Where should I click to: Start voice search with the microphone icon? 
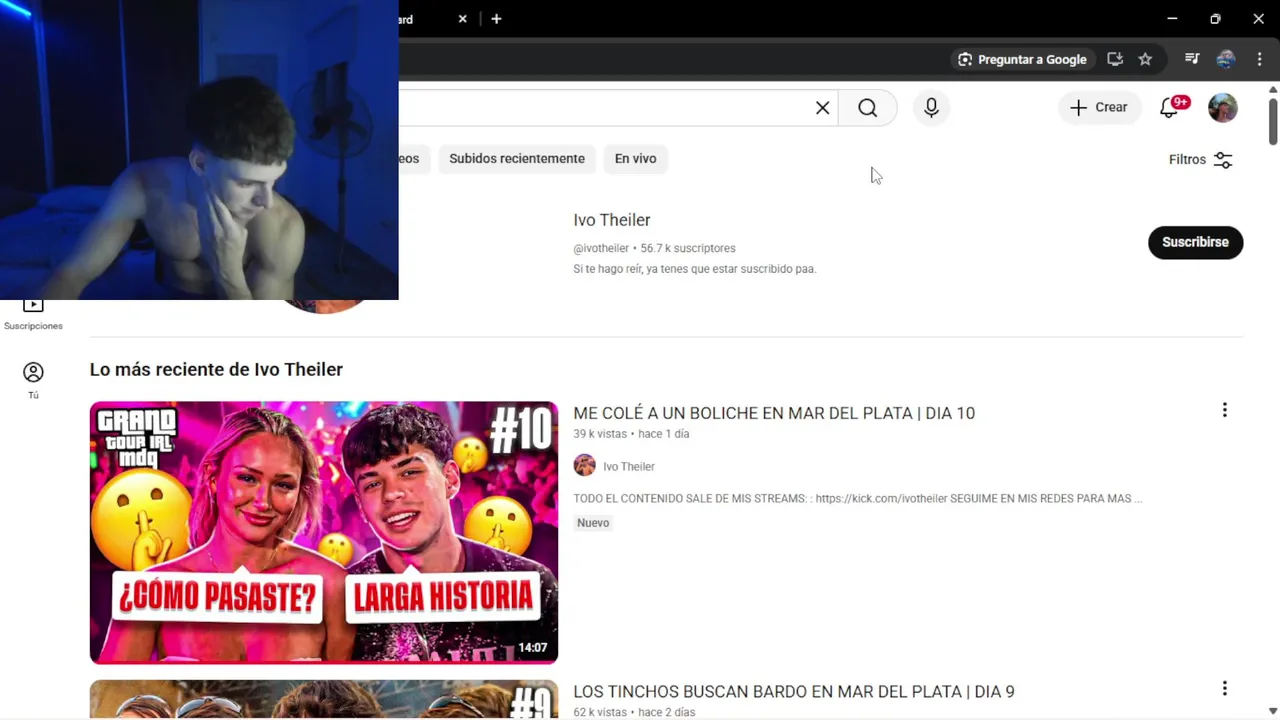(x=931, y=108)
